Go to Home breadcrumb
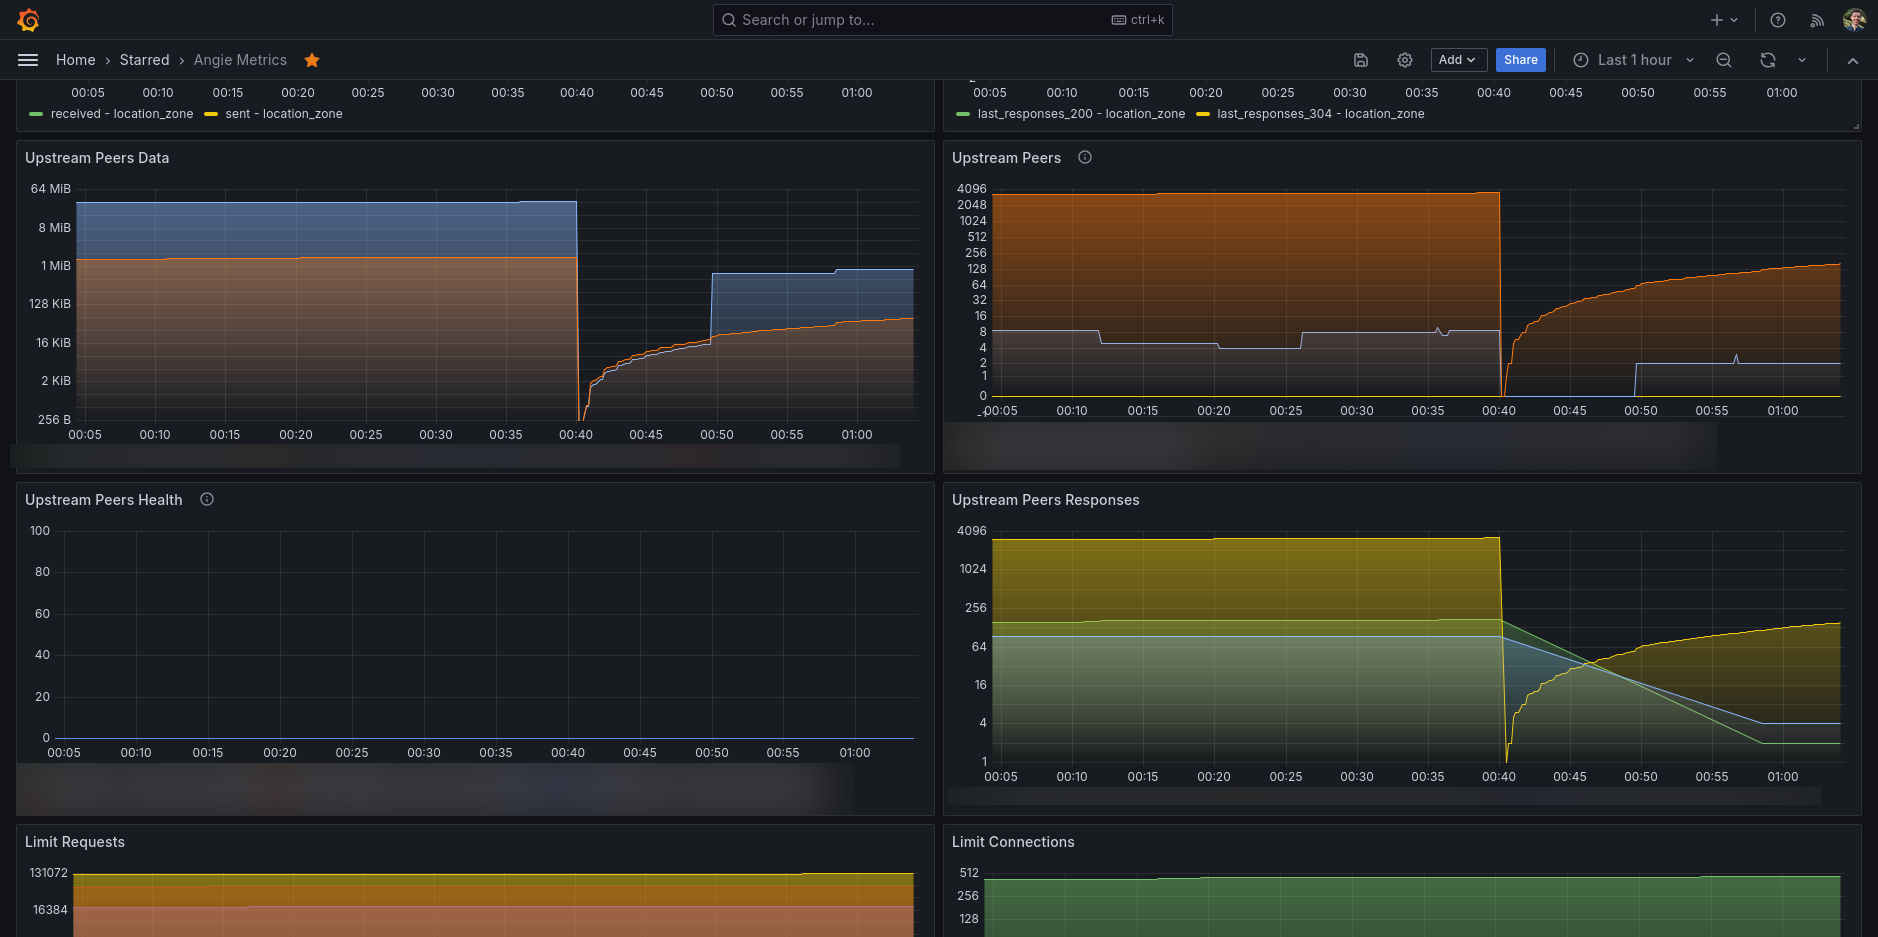The height and width of the screenshot is (937, 1878). 76,60
